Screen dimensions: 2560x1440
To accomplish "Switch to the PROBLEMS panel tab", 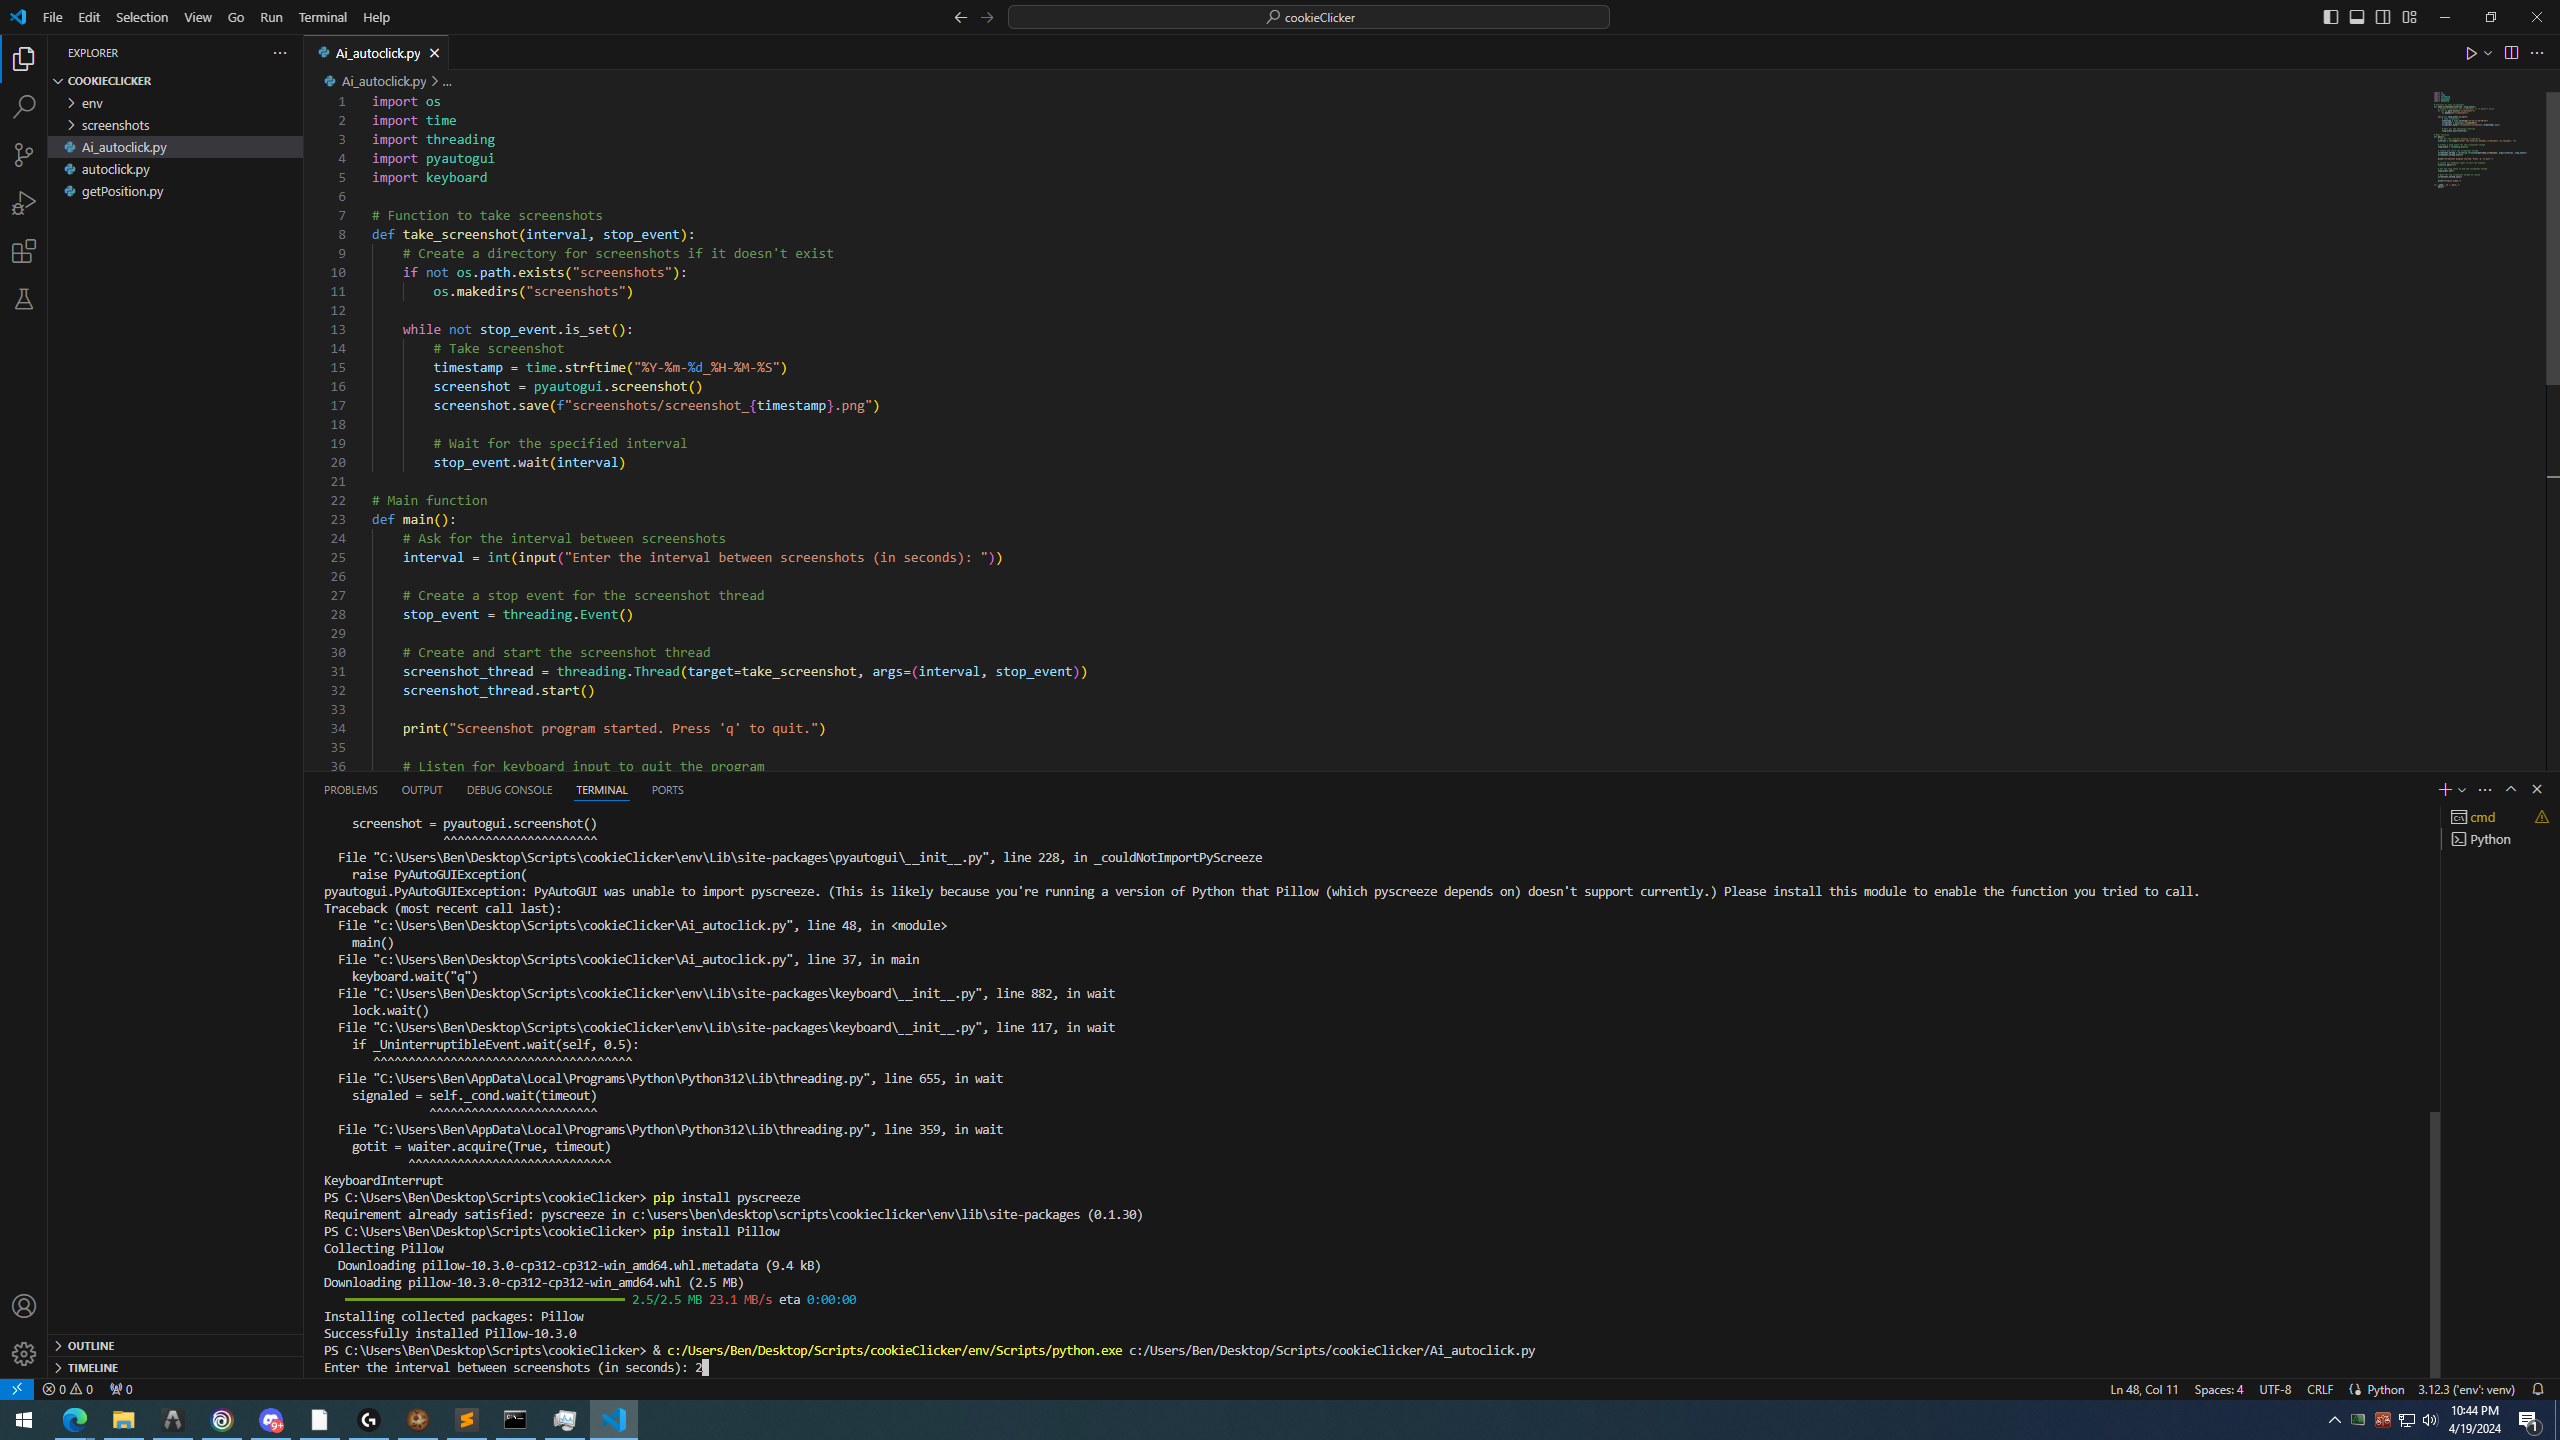I will point(350,790).
